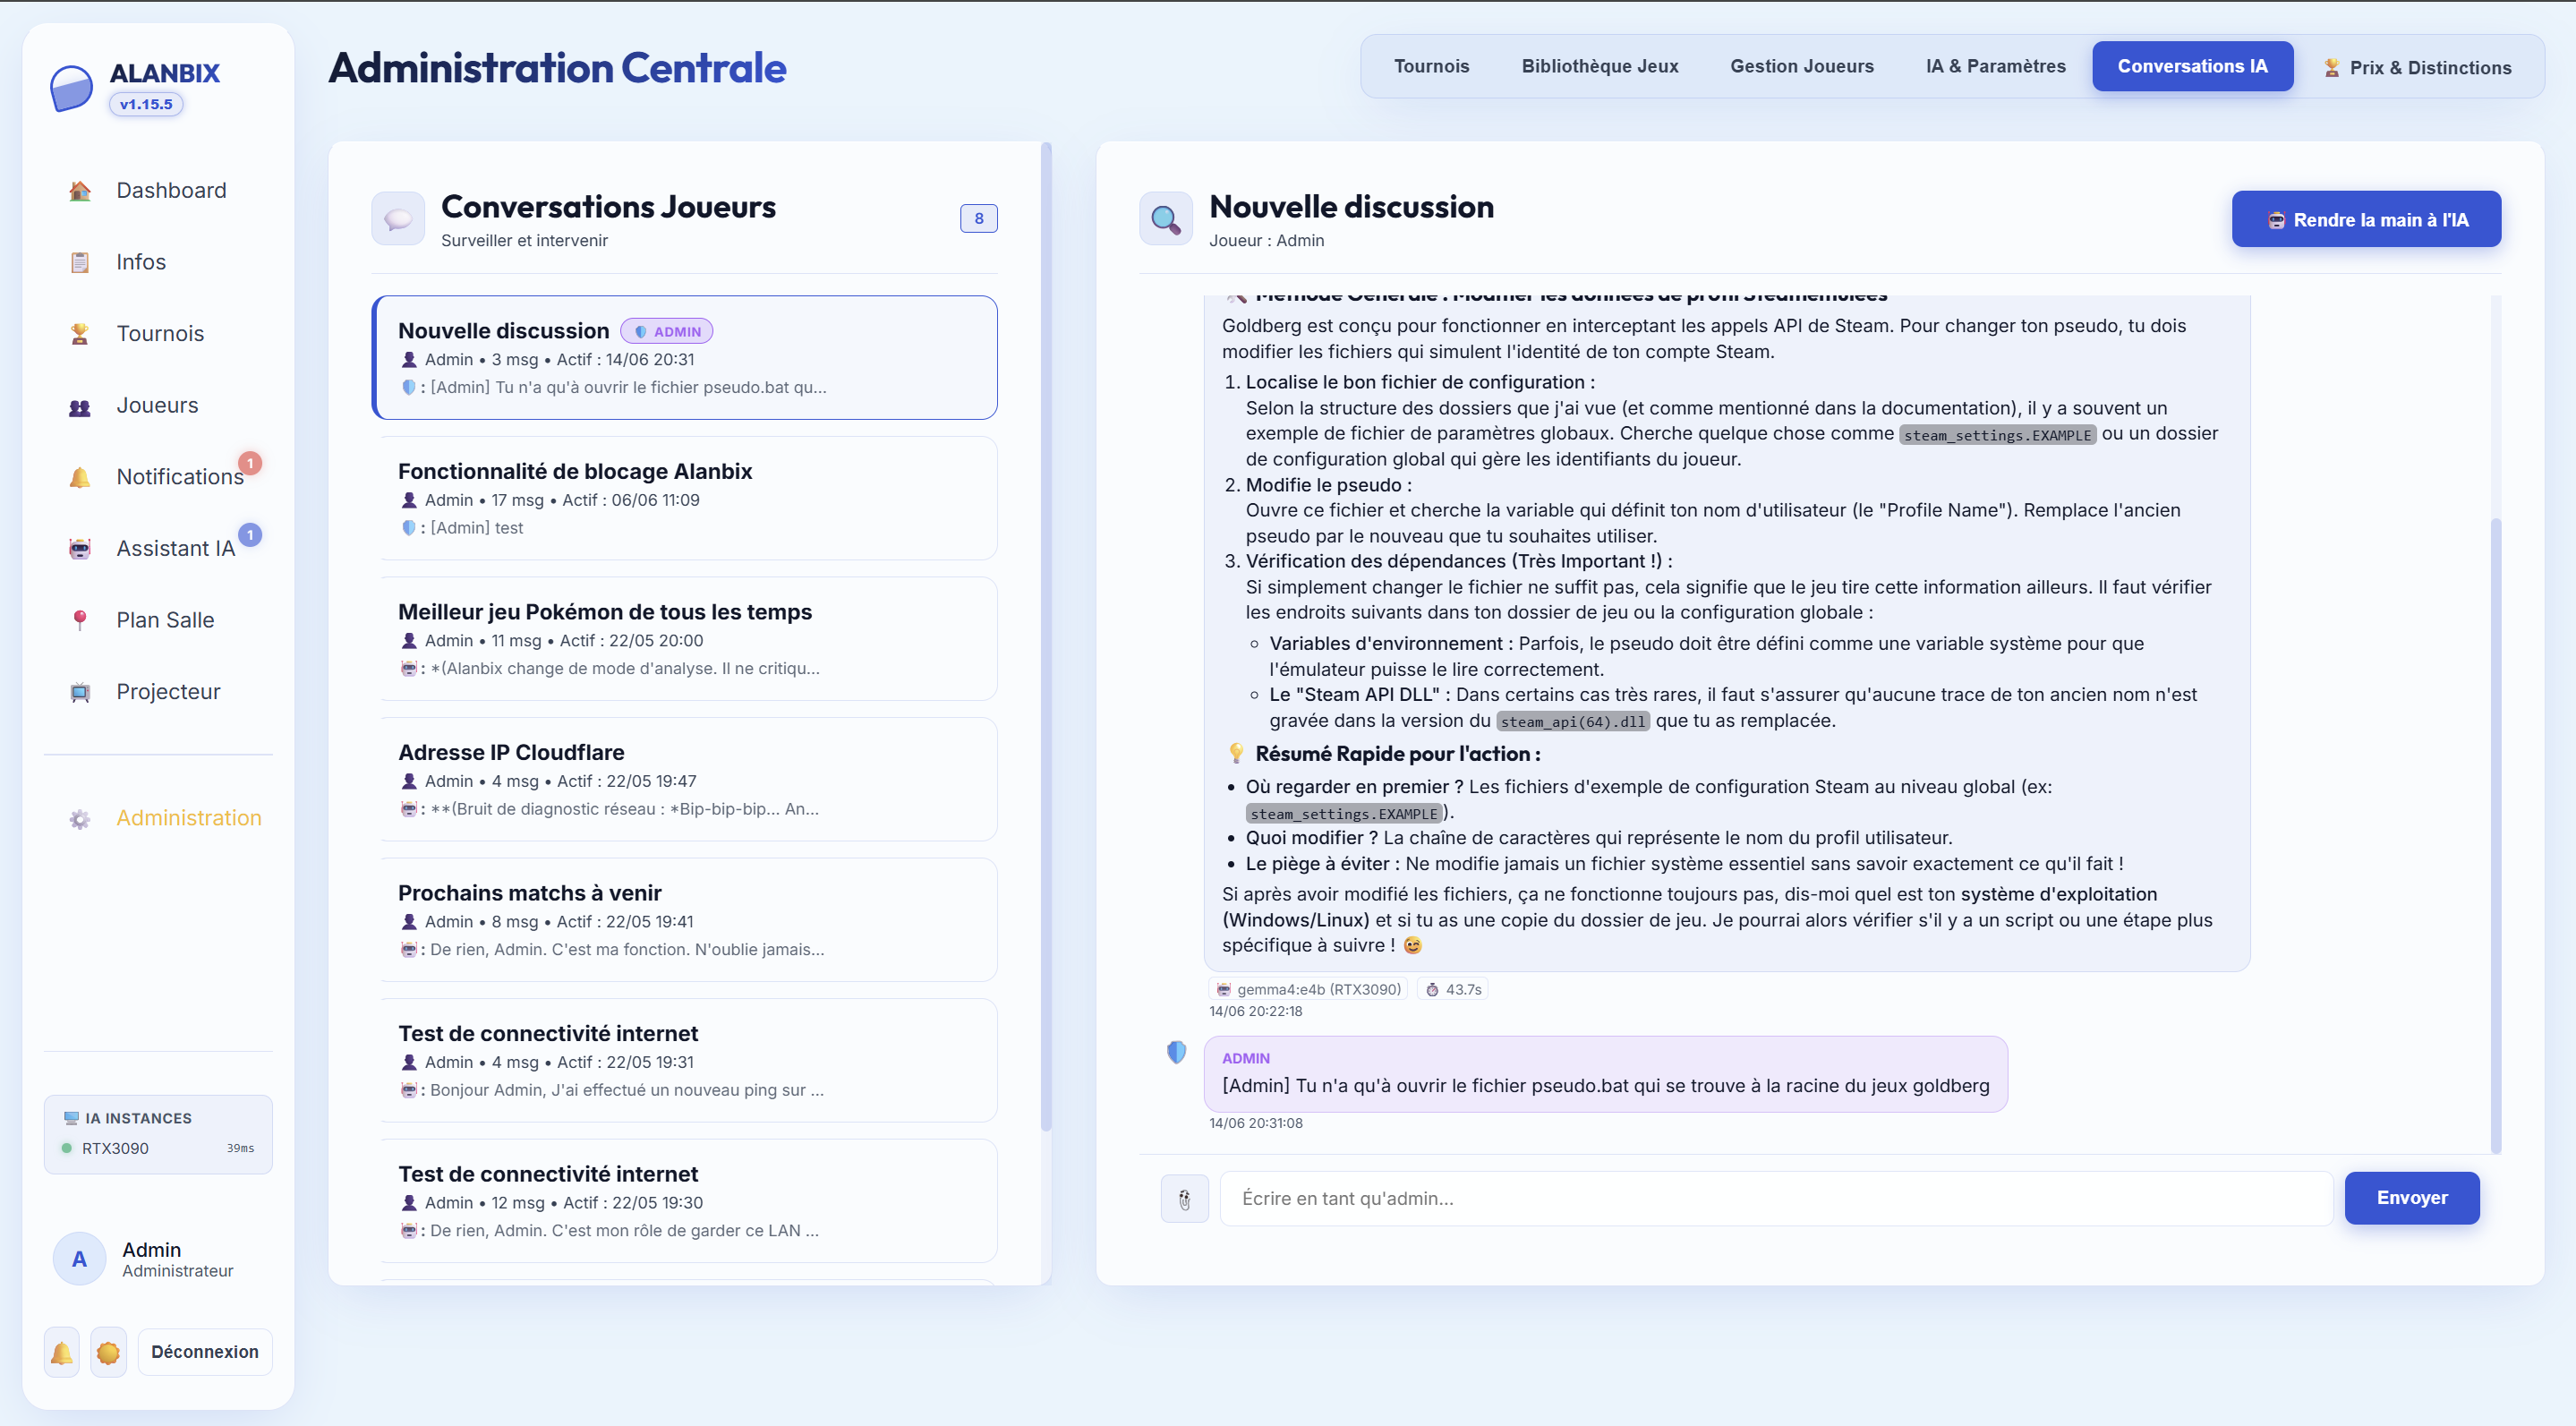2576x1426 pixels.
Task: Click the Envoyer button
Action: 2412,1198
